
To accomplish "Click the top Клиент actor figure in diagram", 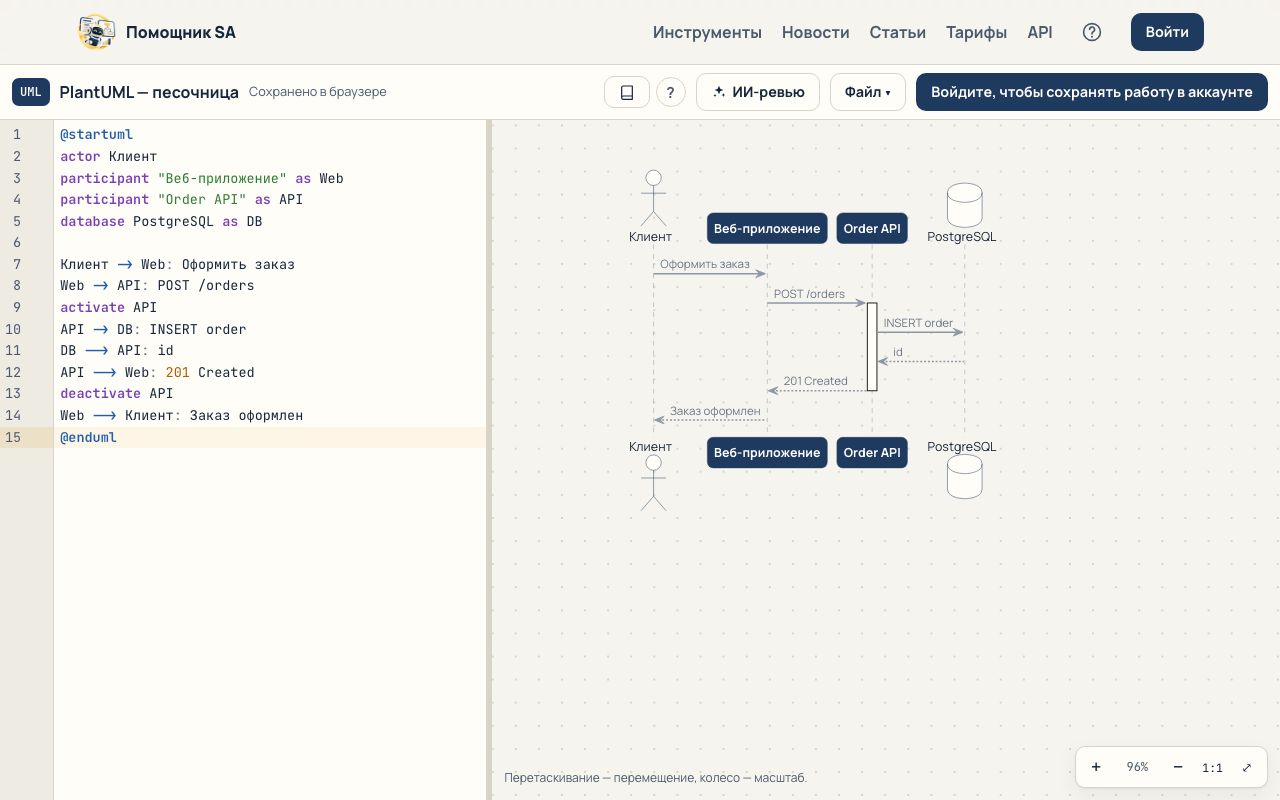I will coord(653,198).
